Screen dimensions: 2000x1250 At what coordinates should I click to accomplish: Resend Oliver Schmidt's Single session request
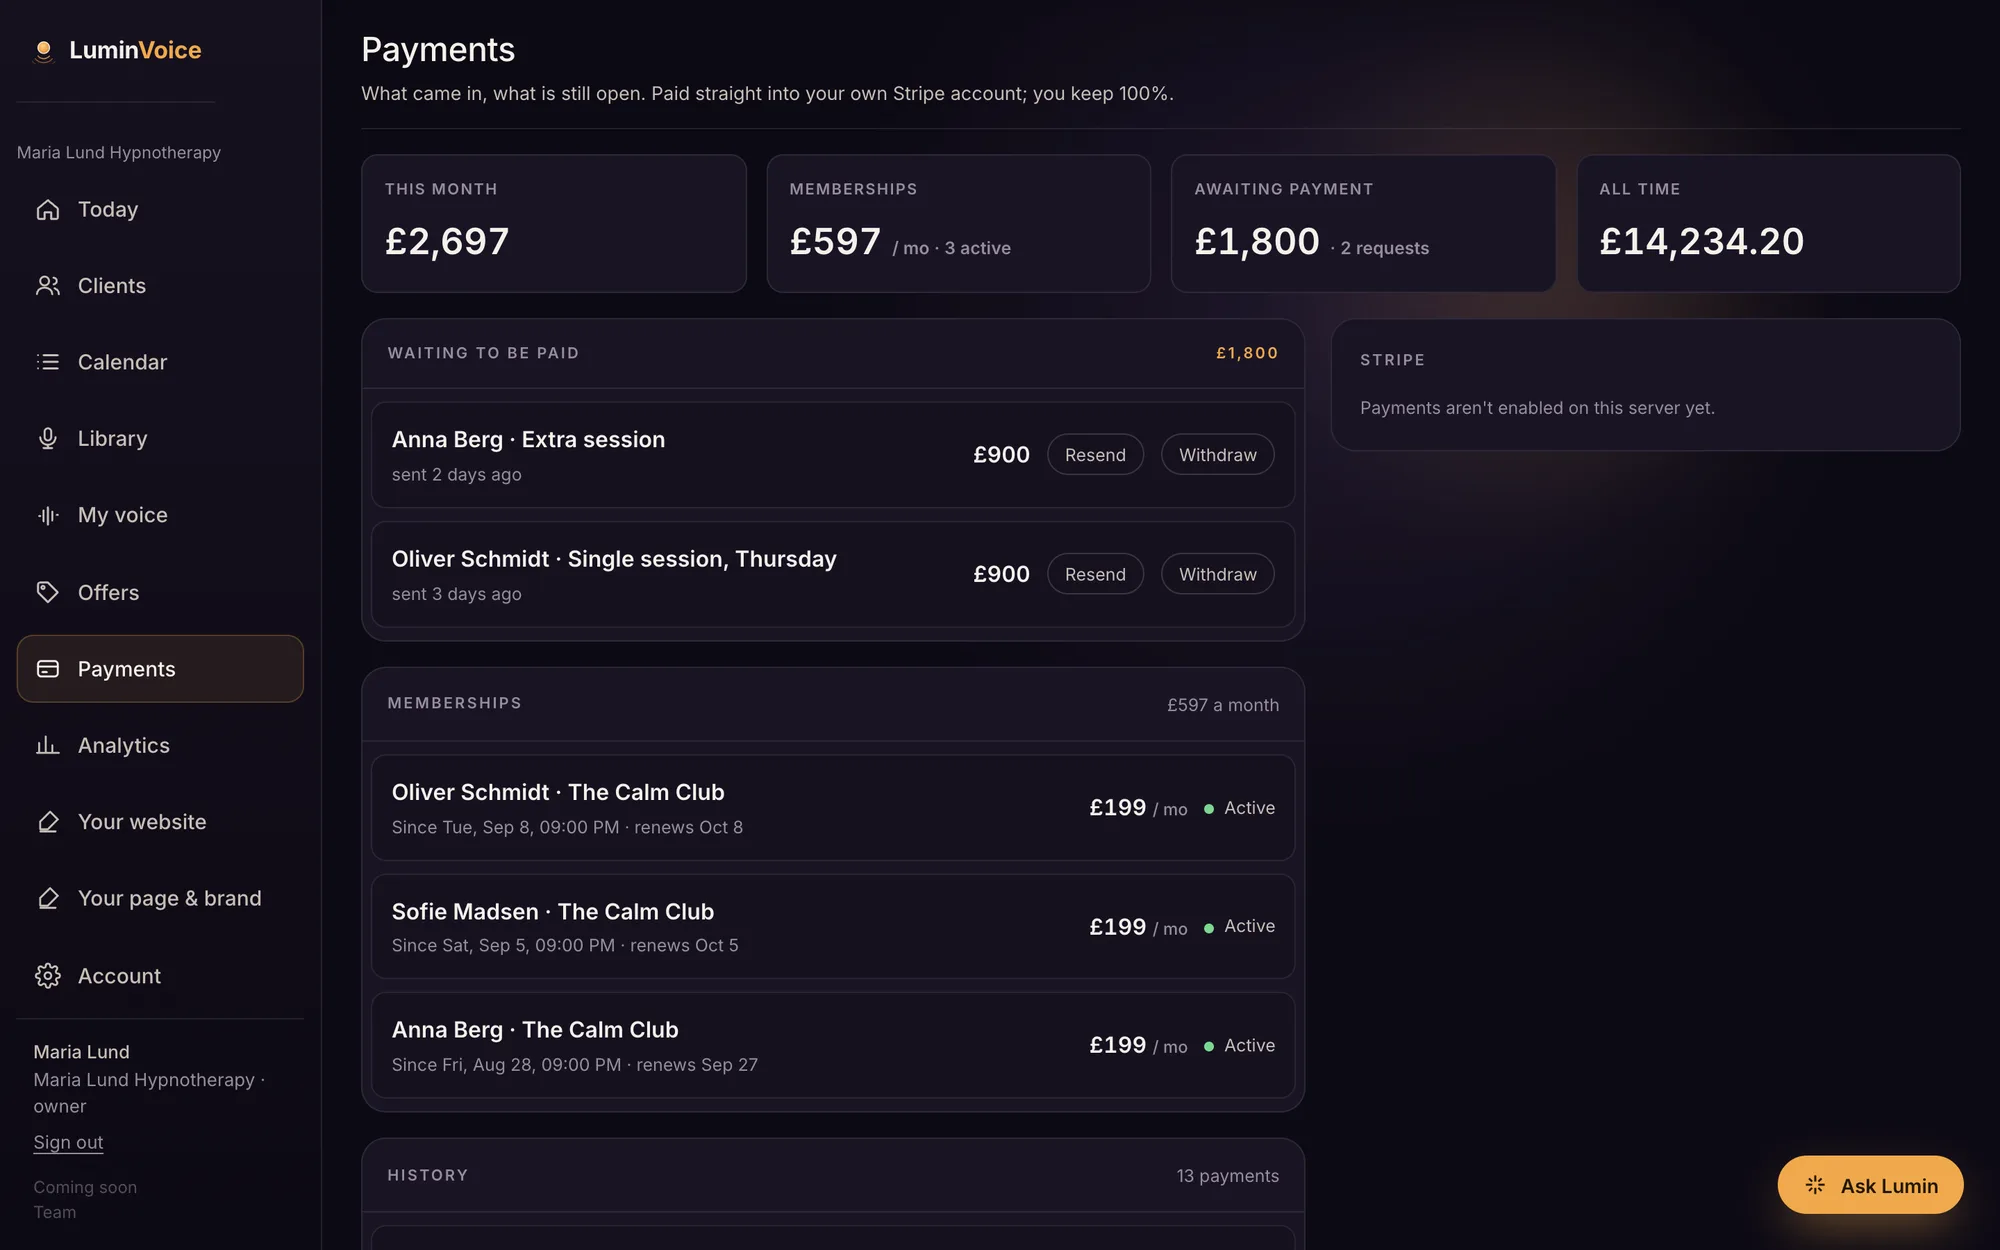[x=1095, y=574]
